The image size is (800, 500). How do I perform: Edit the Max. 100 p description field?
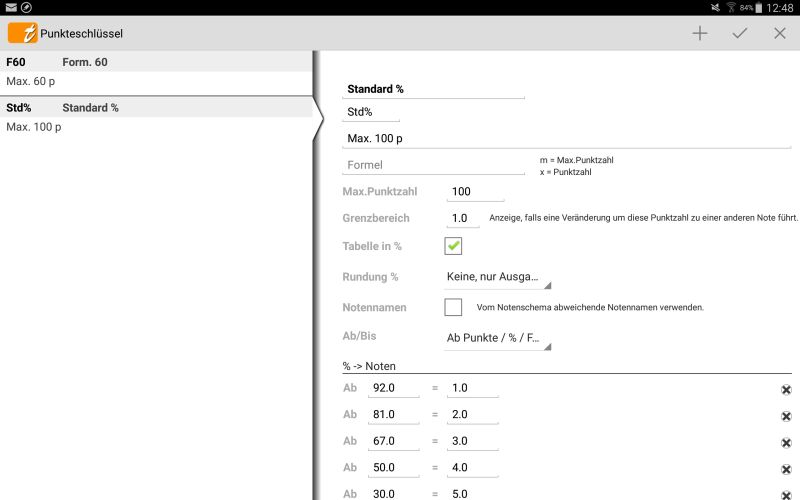point(567,138)
